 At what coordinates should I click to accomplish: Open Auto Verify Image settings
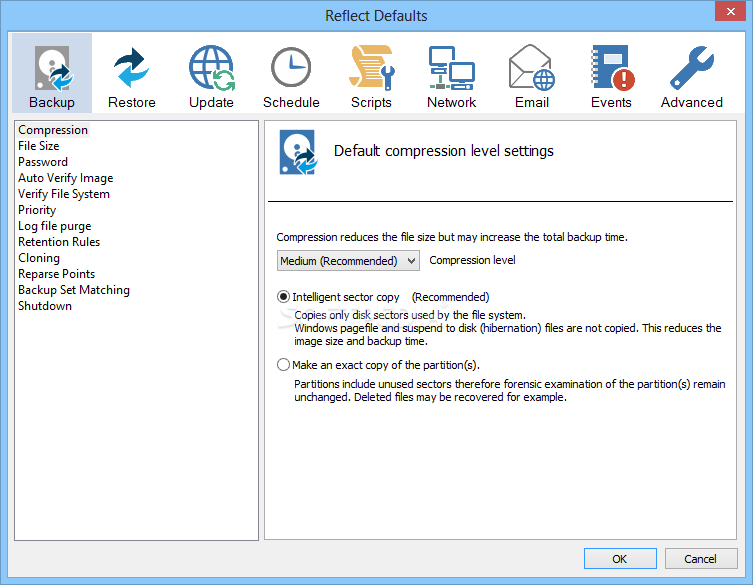(x=66, y=178)
